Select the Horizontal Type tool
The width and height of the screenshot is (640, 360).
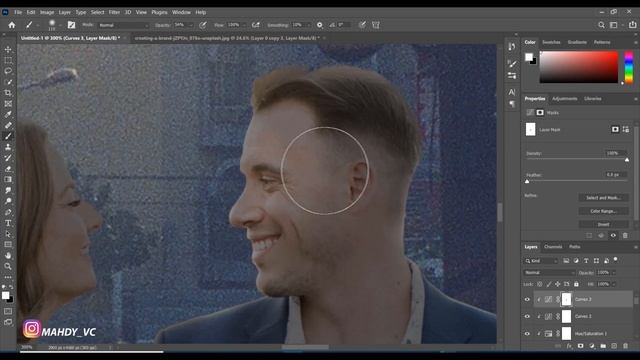coord(8,223)
